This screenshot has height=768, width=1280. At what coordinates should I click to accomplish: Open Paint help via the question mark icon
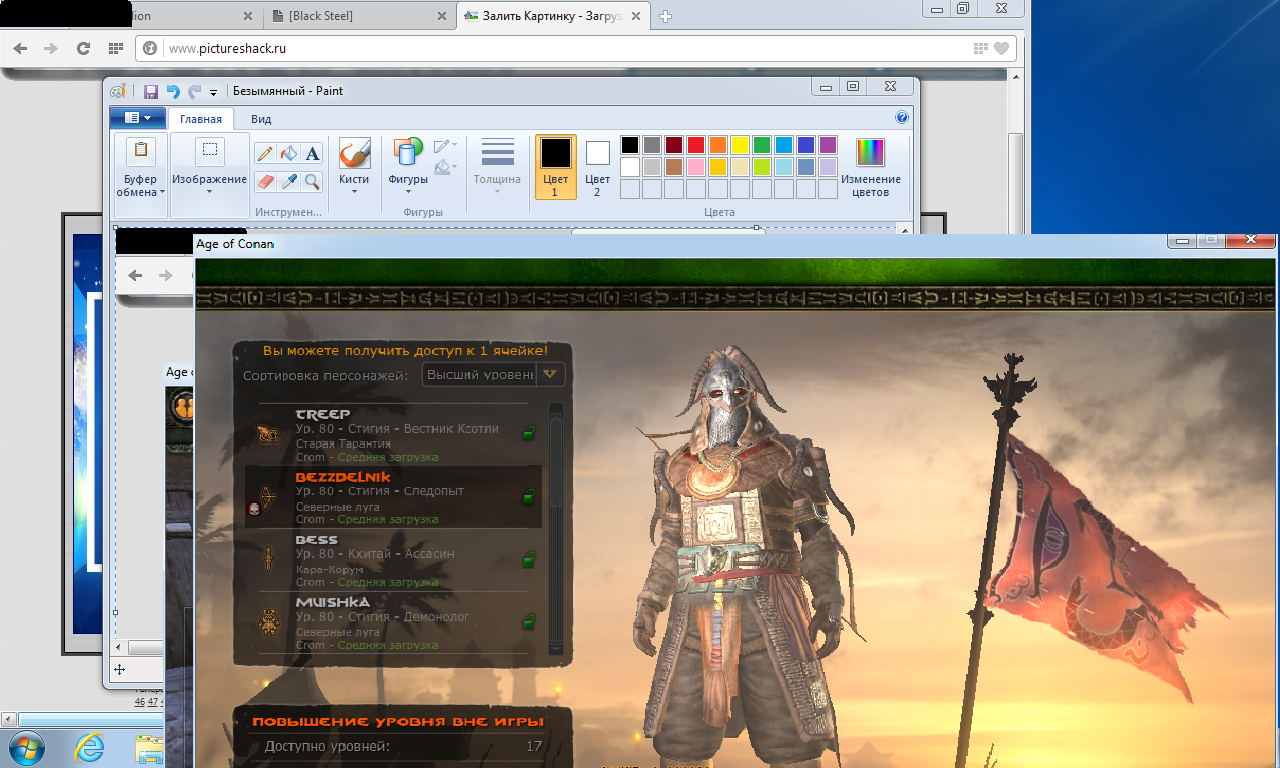tap(902, 118)
